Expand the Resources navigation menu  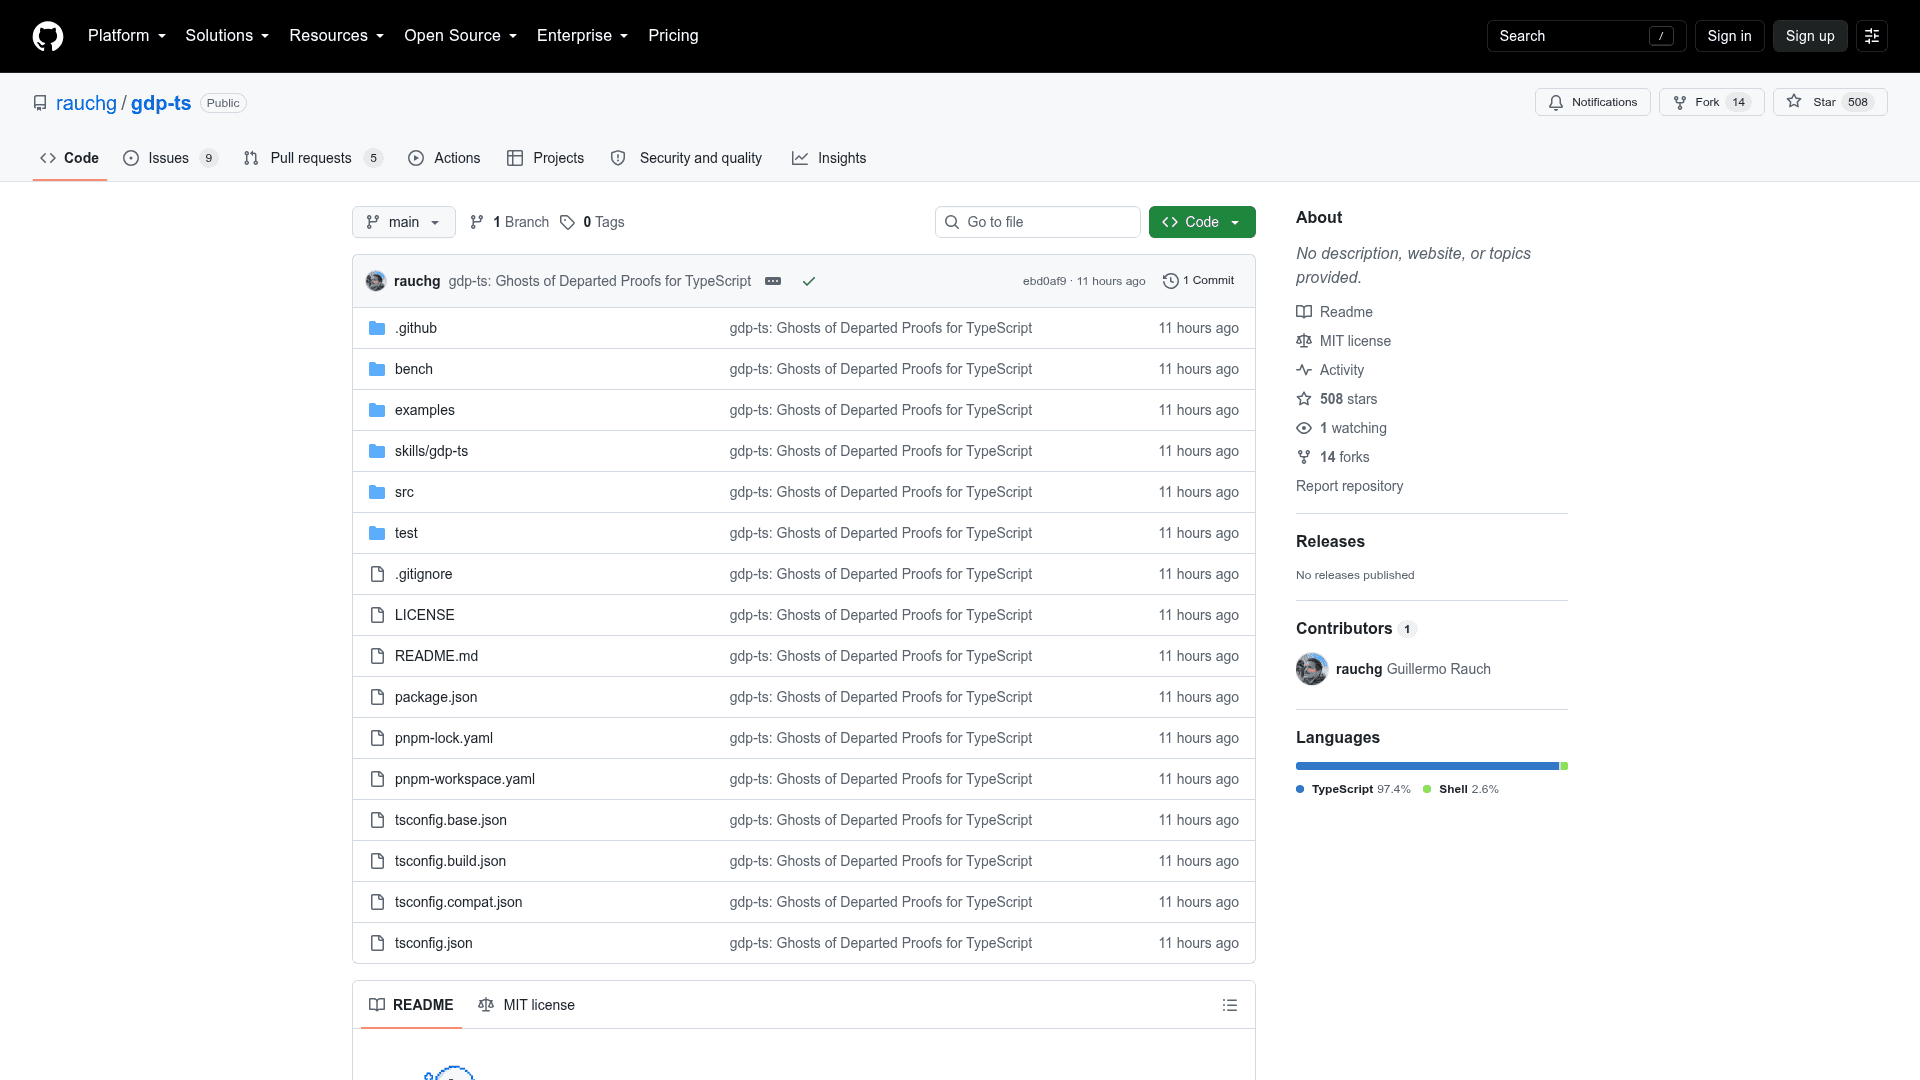(x=337, y=36)
